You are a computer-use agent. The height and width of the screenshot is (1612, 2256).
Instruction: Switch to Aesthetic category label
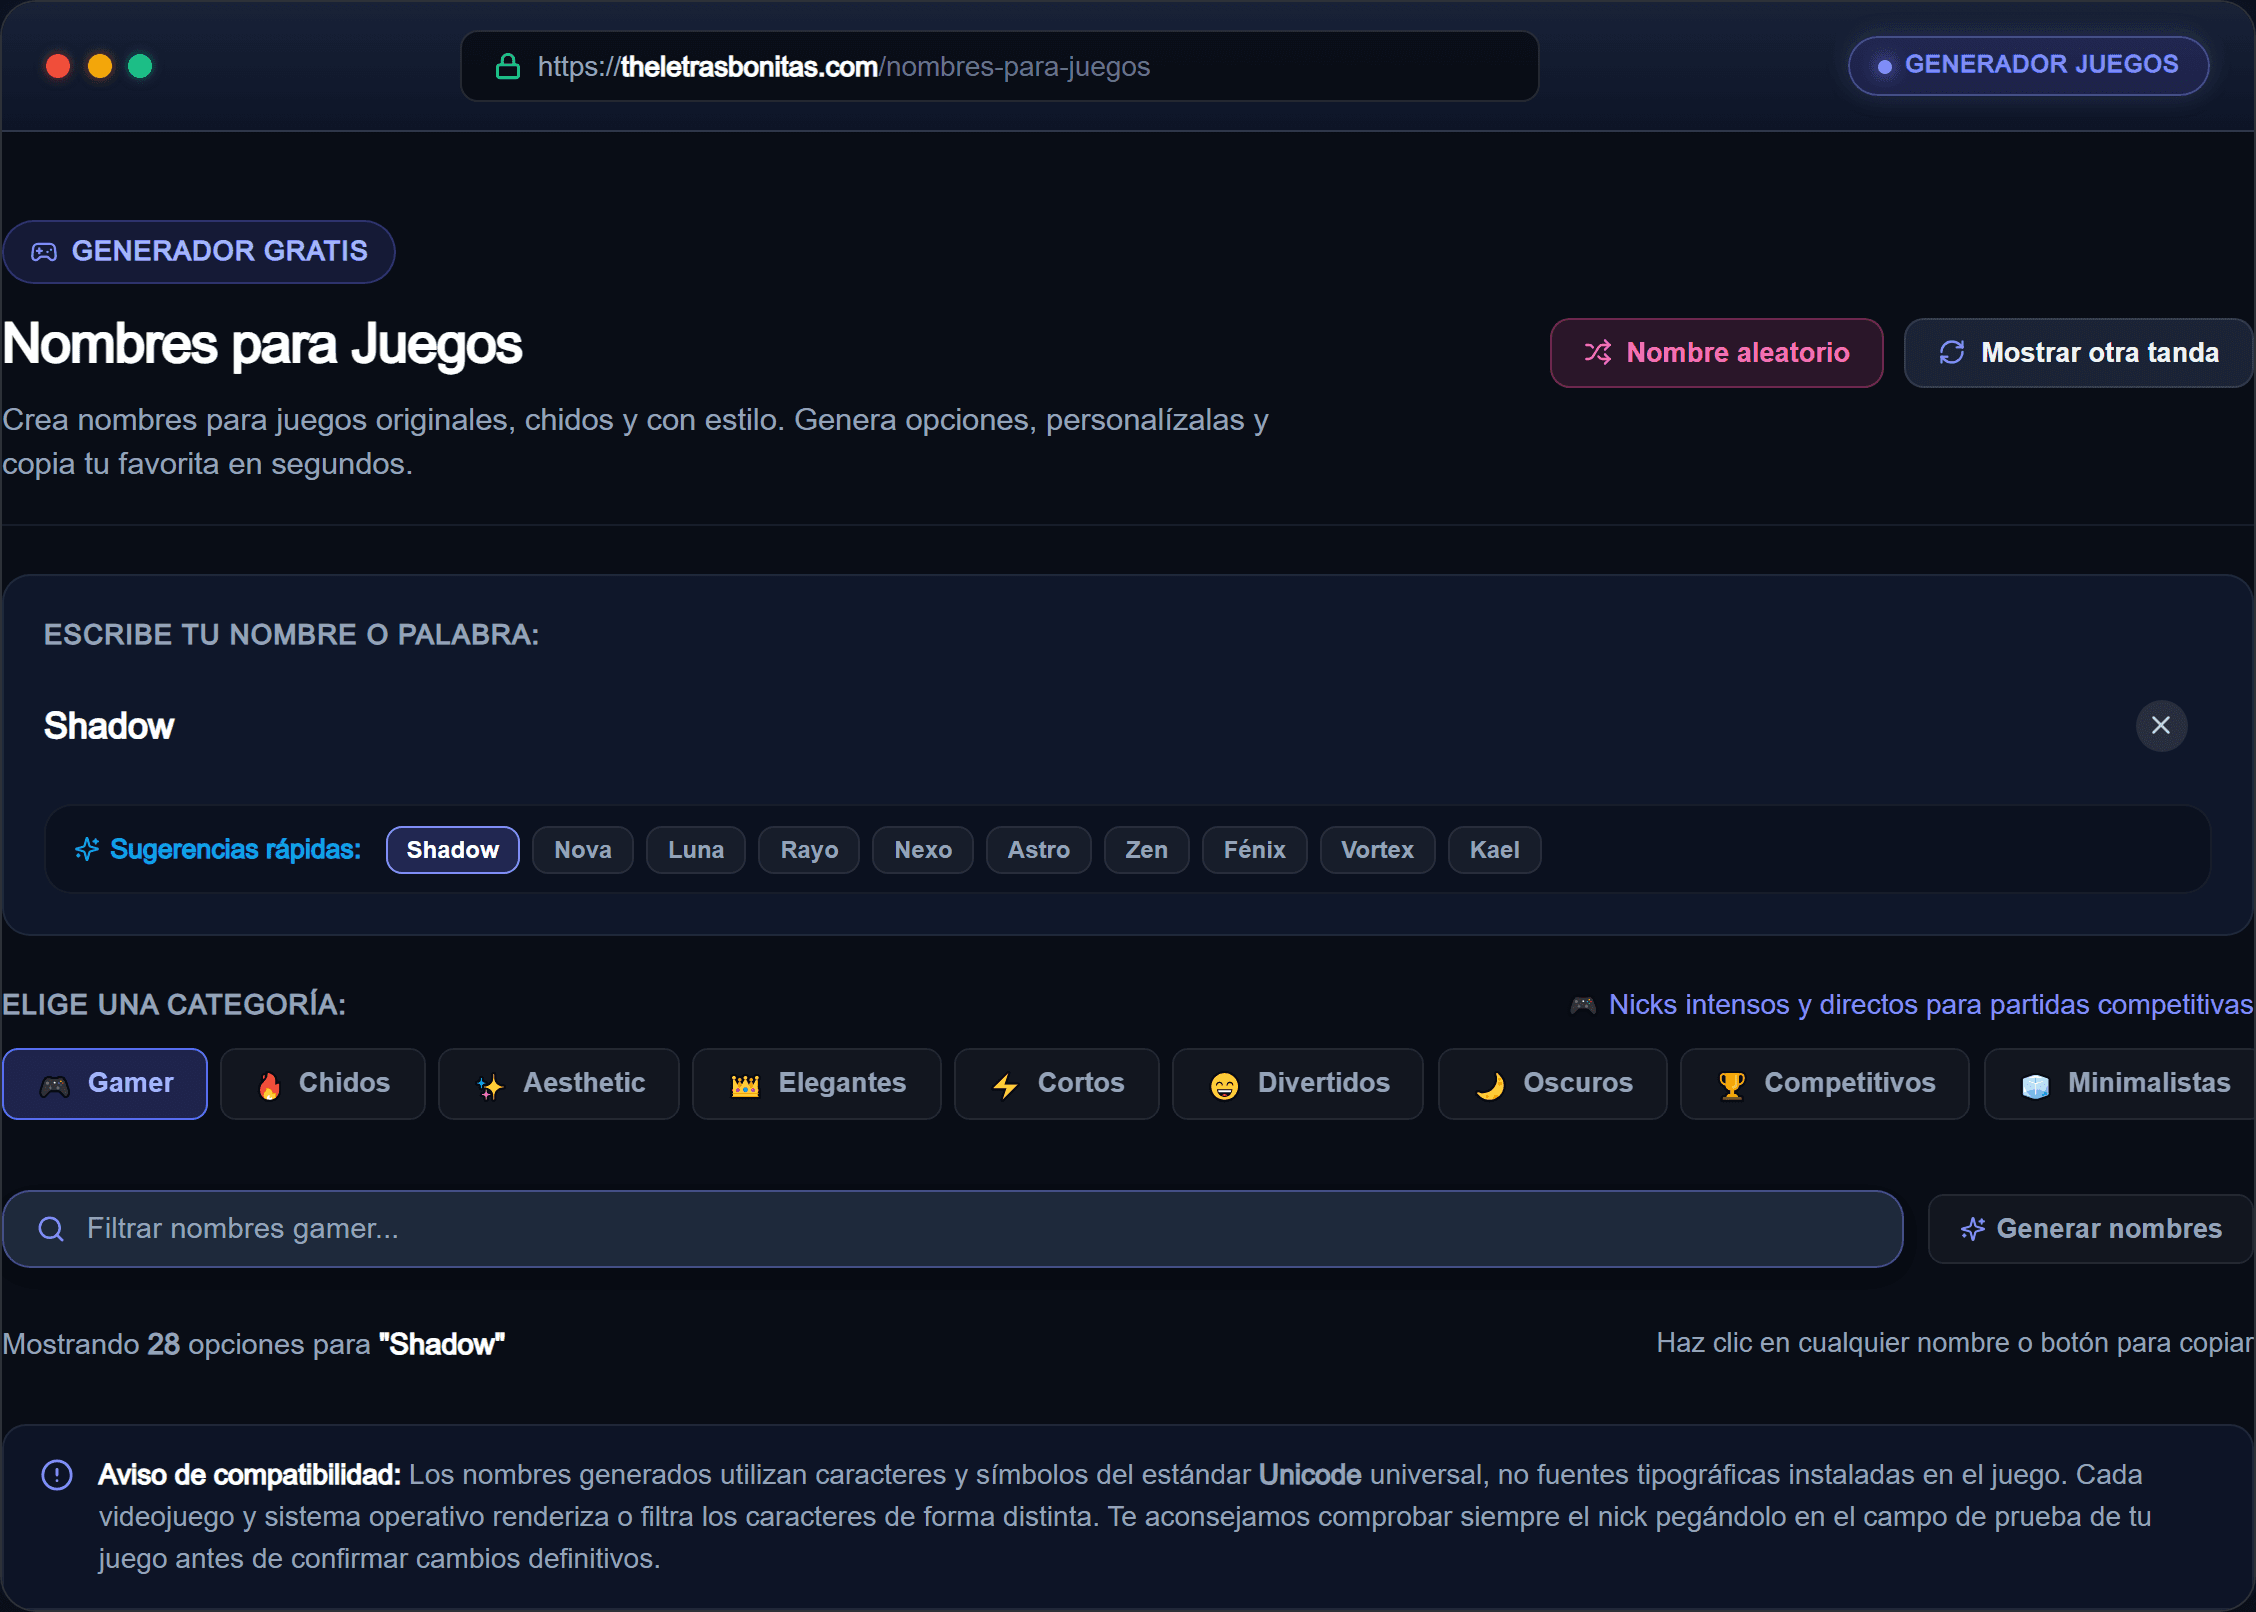tap(584, 1083)
